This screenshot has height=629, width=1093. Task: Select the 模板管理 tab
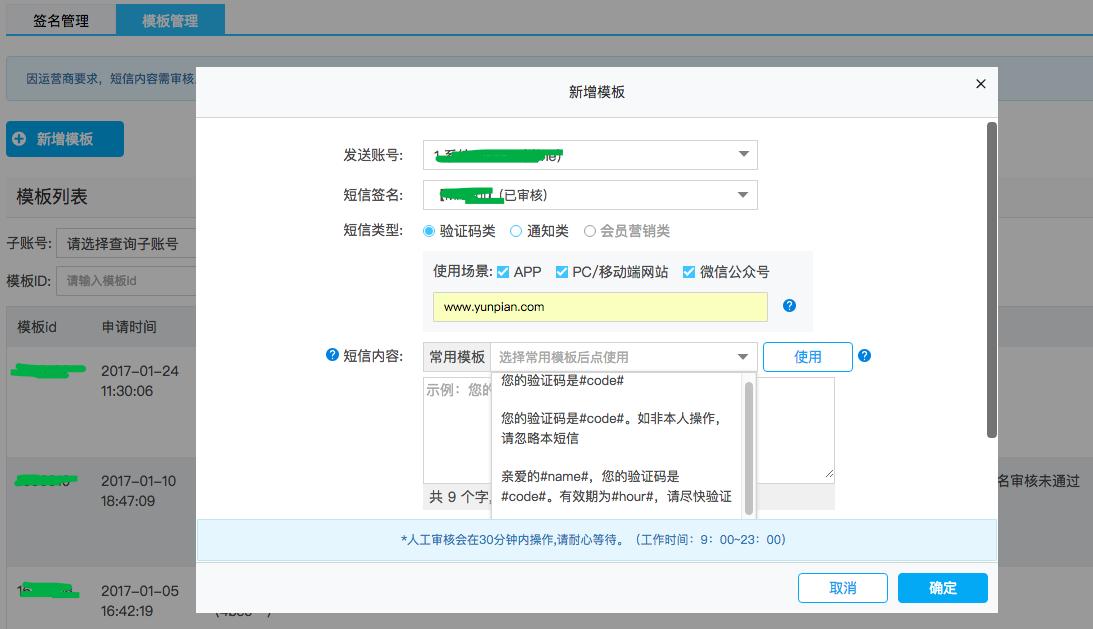coord(171,18)
